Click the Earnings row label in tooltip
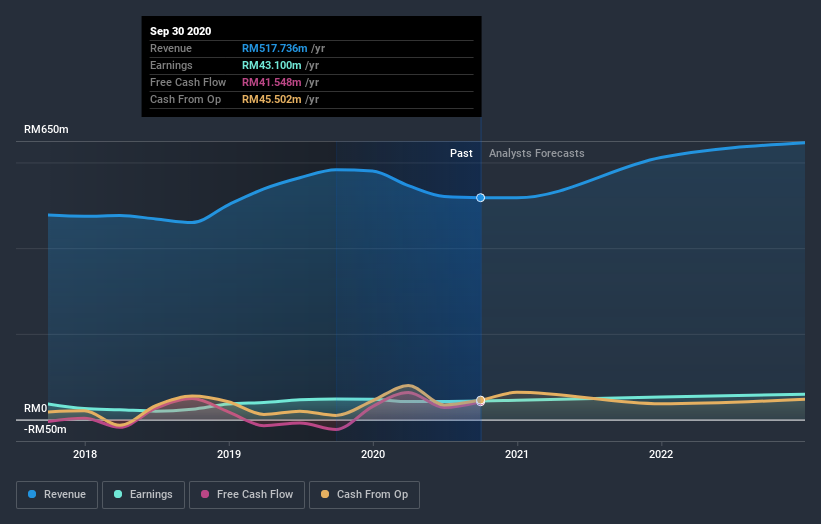 click(171, 65)
